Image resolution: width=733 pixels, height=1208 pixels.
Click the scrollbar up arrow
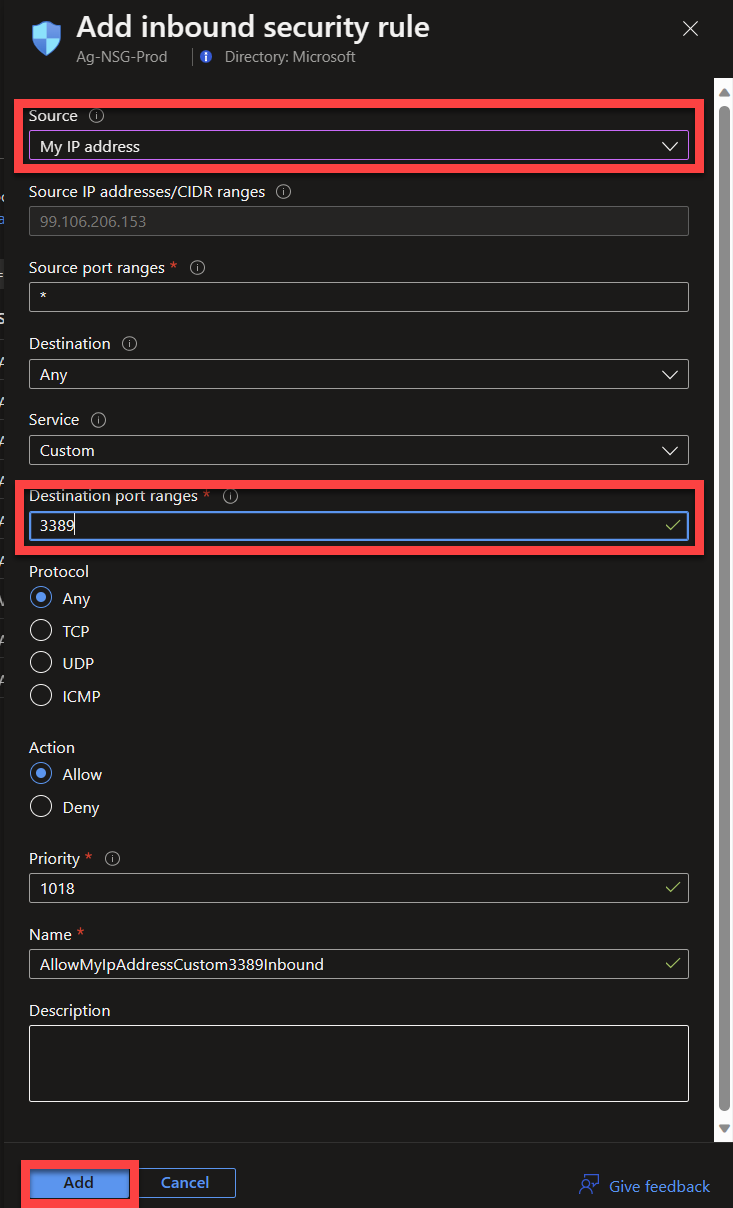pos(723,91)
